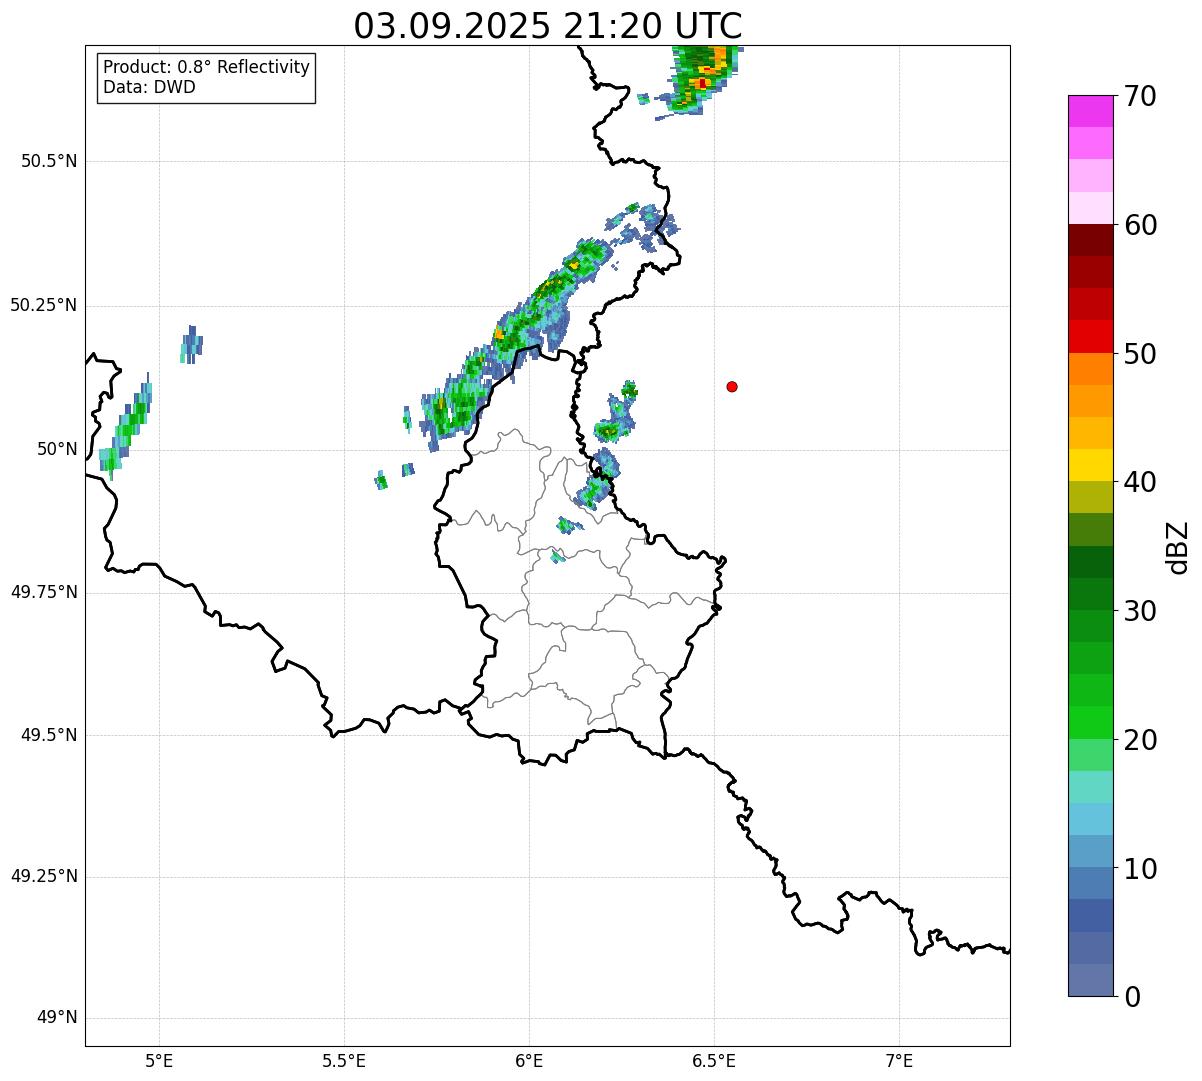Viewport: 1202px width, 1081px height.
Task: Click the "Product: 0.8° Reflectivity" legend line
Action: coord(207,67)
